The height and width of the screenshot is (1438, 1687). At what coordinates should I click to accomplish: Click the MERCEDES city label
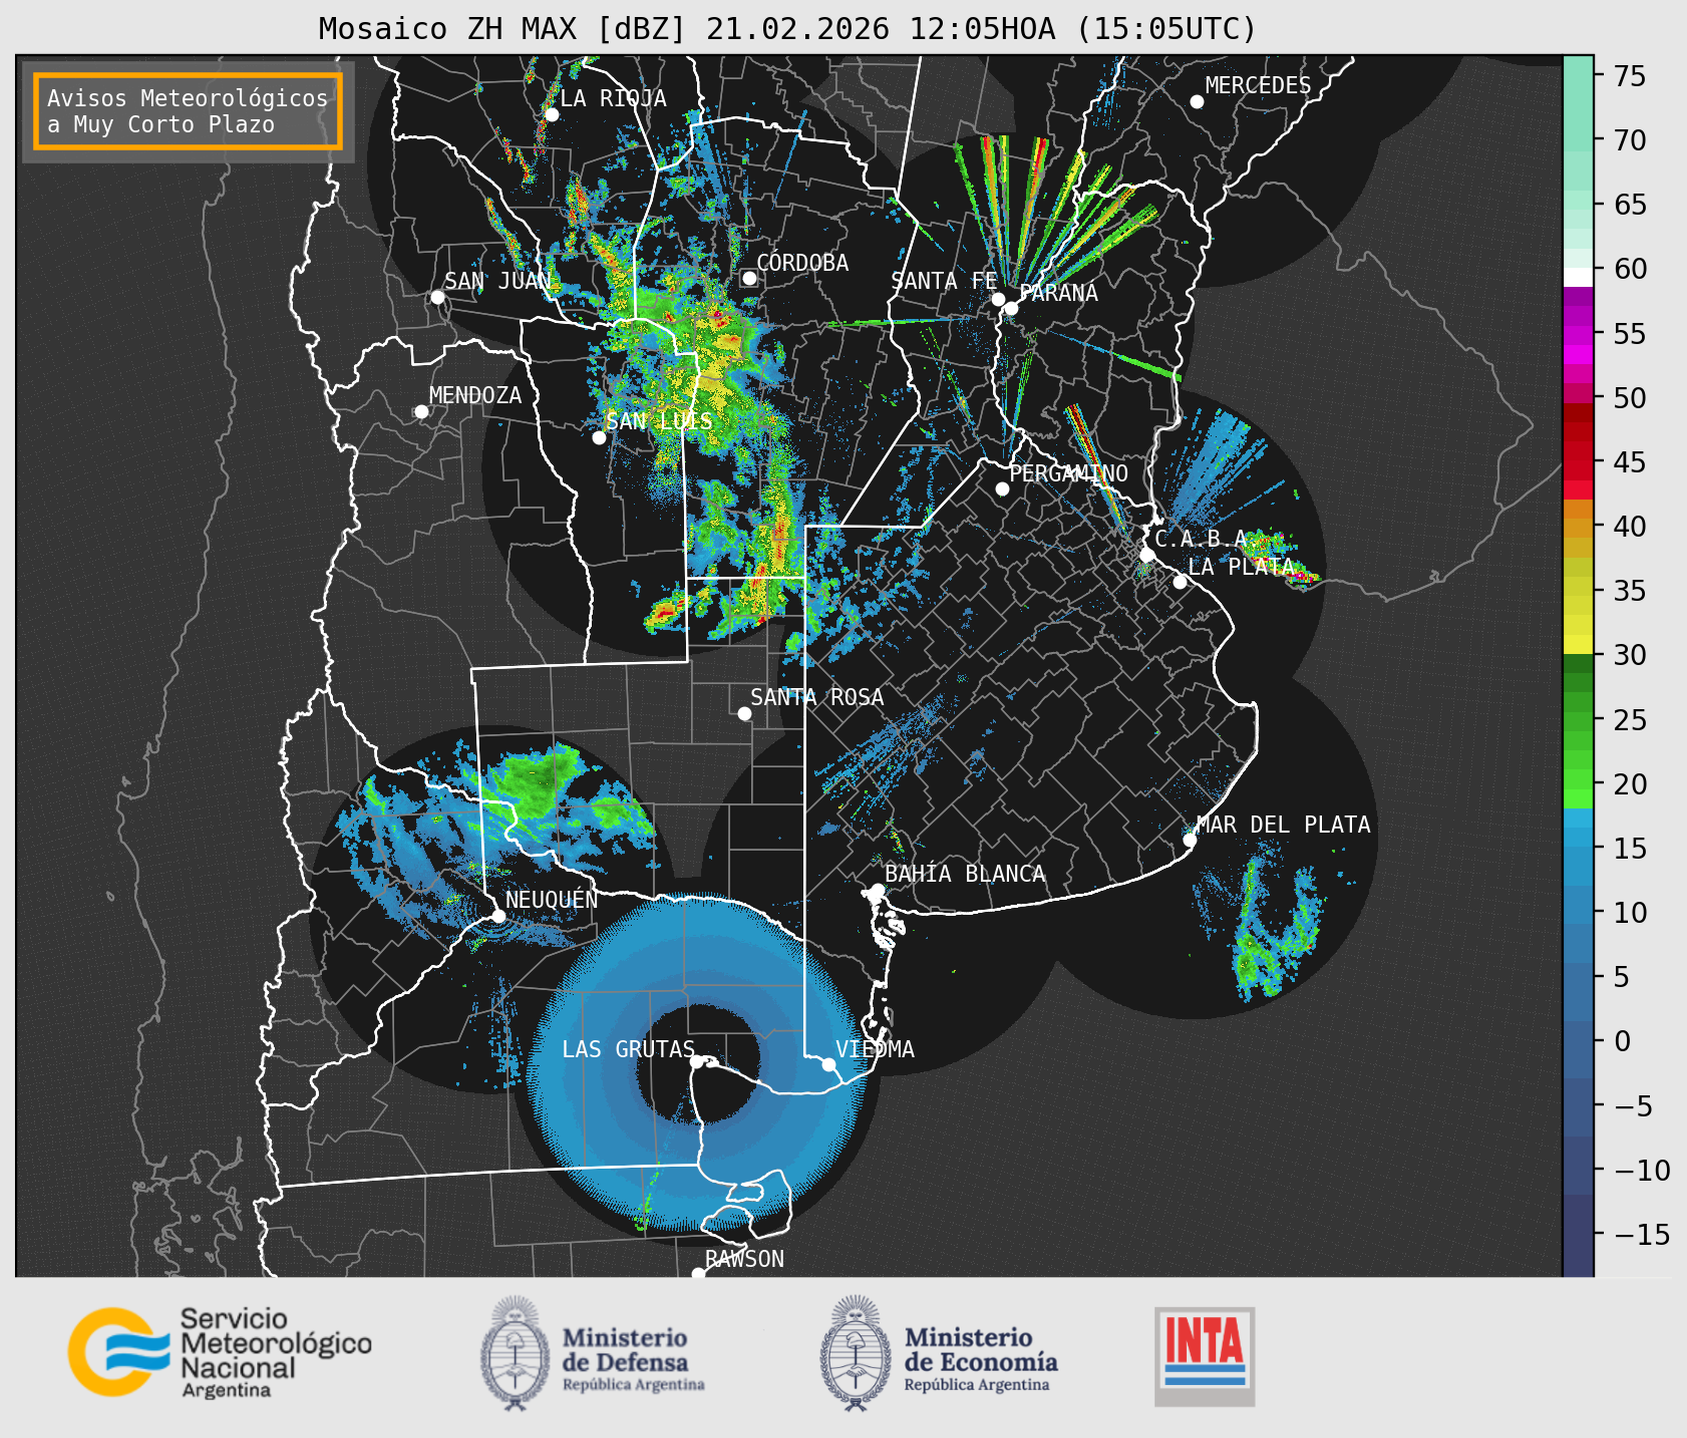point(1258,86)
